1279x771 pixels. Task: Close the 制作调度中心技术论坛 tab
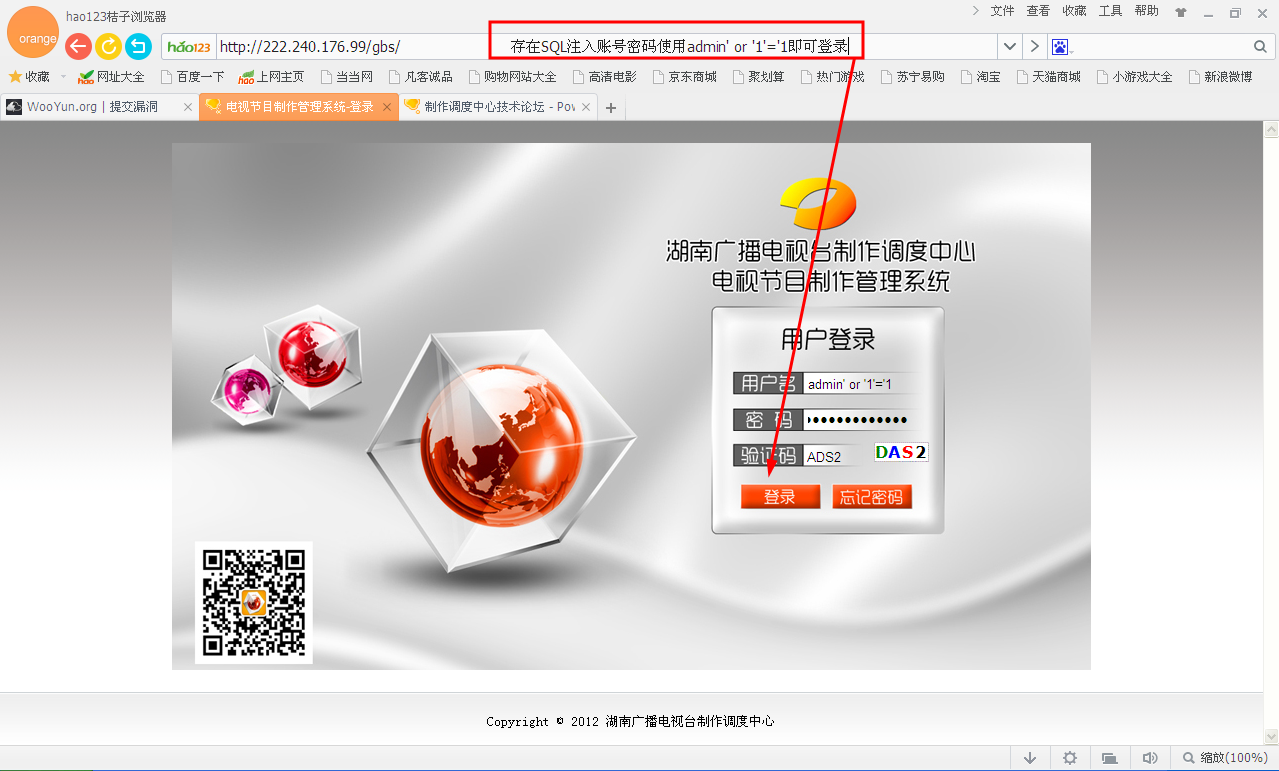(586, 107)
